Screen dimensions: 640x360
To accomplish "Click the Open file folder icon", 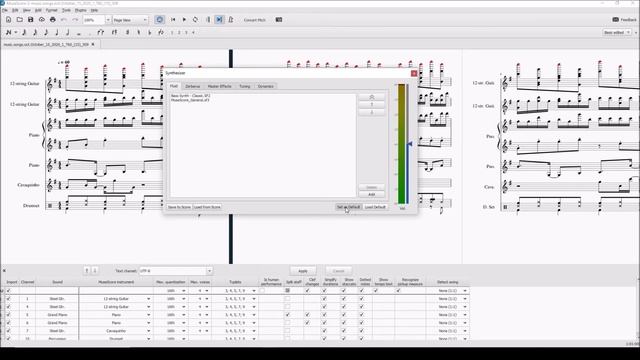I will tap(20, 20).
